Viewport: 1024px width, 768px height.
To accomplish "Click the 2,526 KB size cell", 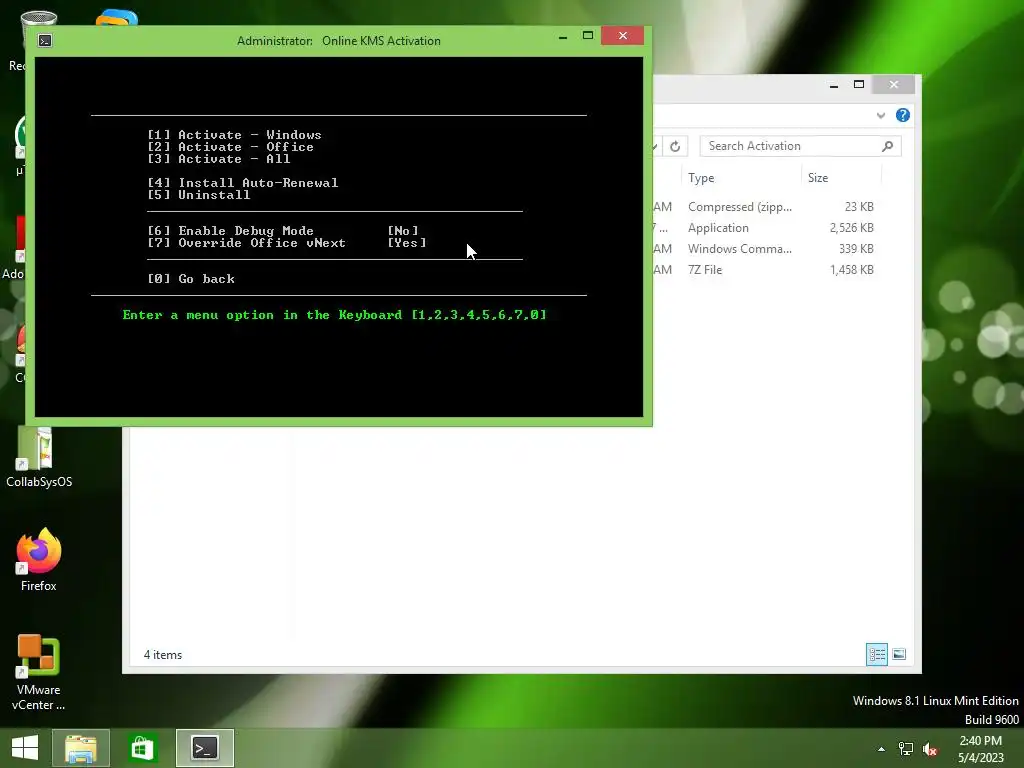I will [852, 228].
